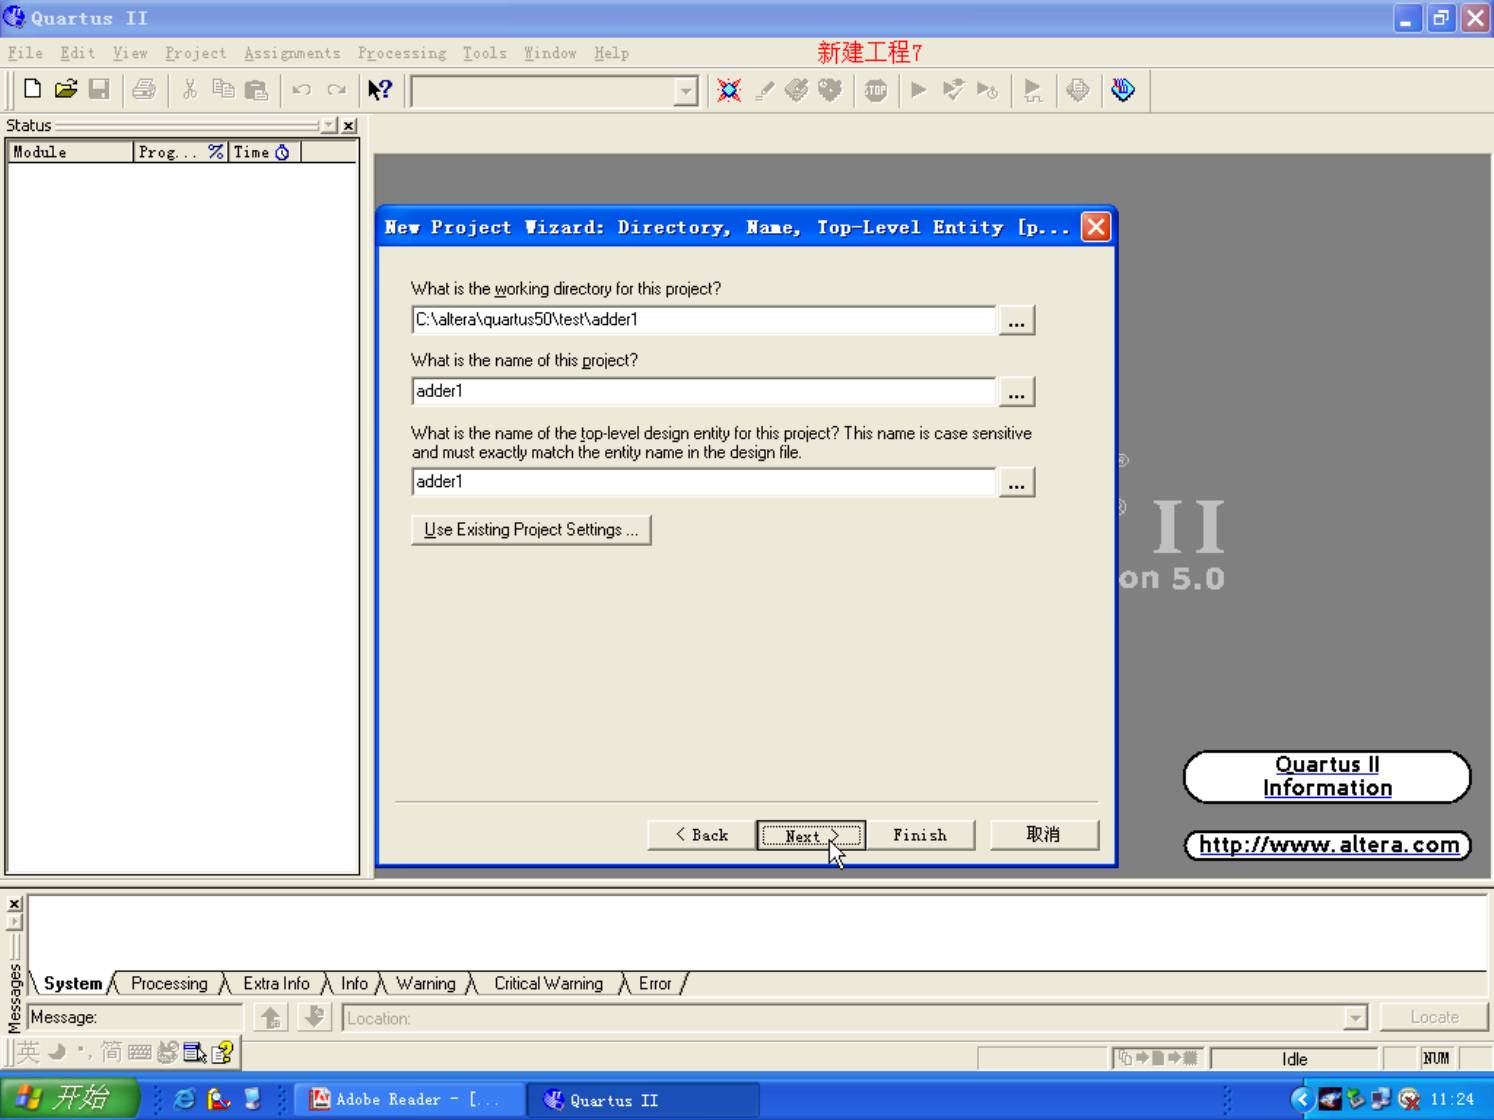The width and height of the screenshot is (1494, 1120).
Task: Switch to the Info messages tab
Action: pos(354,984)
